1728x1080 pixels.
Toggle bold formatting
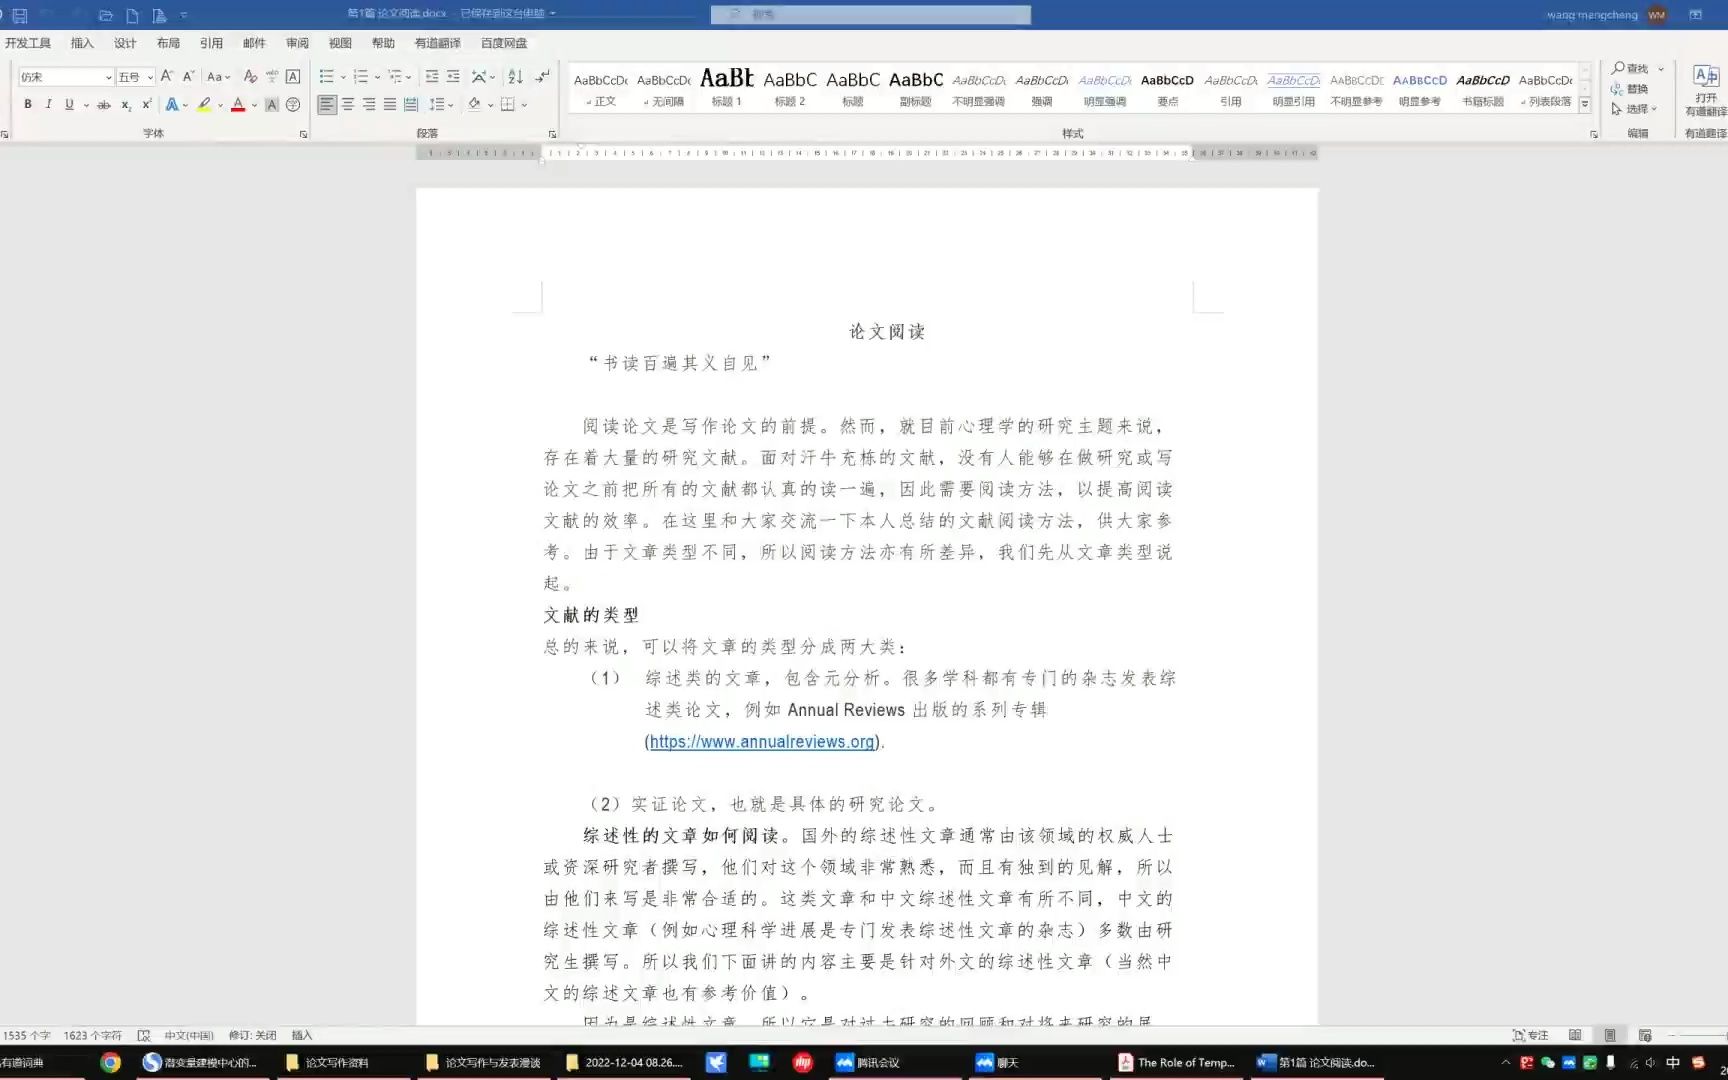pyautogui.click(x=28, y=104)
